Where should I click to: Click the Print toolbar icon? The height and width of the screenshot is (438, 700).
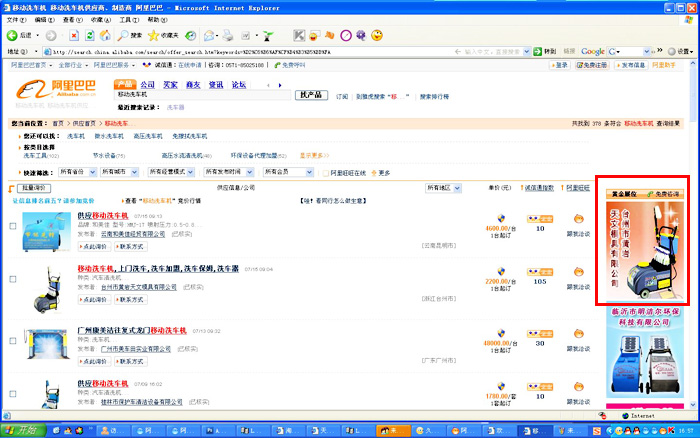(228, 35)
